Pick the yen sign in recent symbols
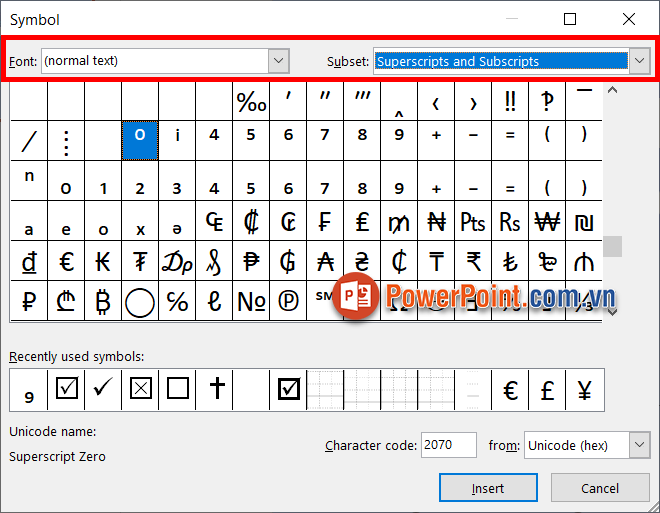 [x=584, y=390]
